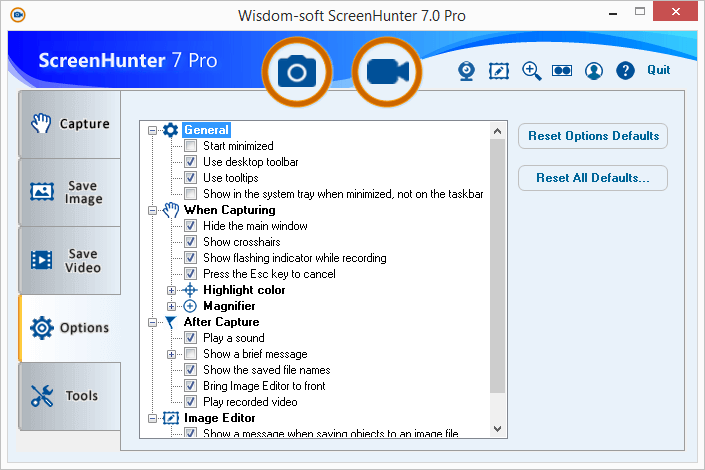705x470 pixels.
Task: Click Reset All Defaults button
Action: pyautogui.click(x=593, y=178)
